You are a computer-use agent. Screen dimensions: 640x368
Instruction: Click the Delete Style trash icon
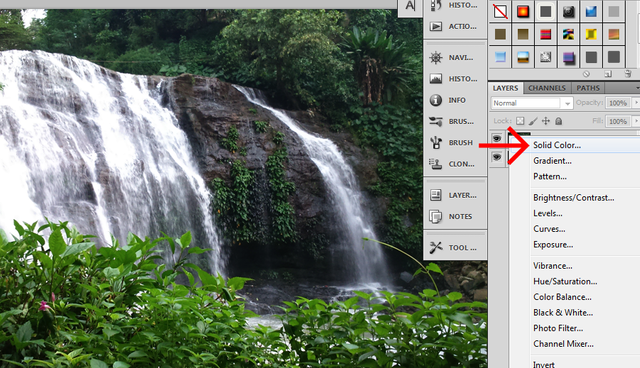click(628, 74)
